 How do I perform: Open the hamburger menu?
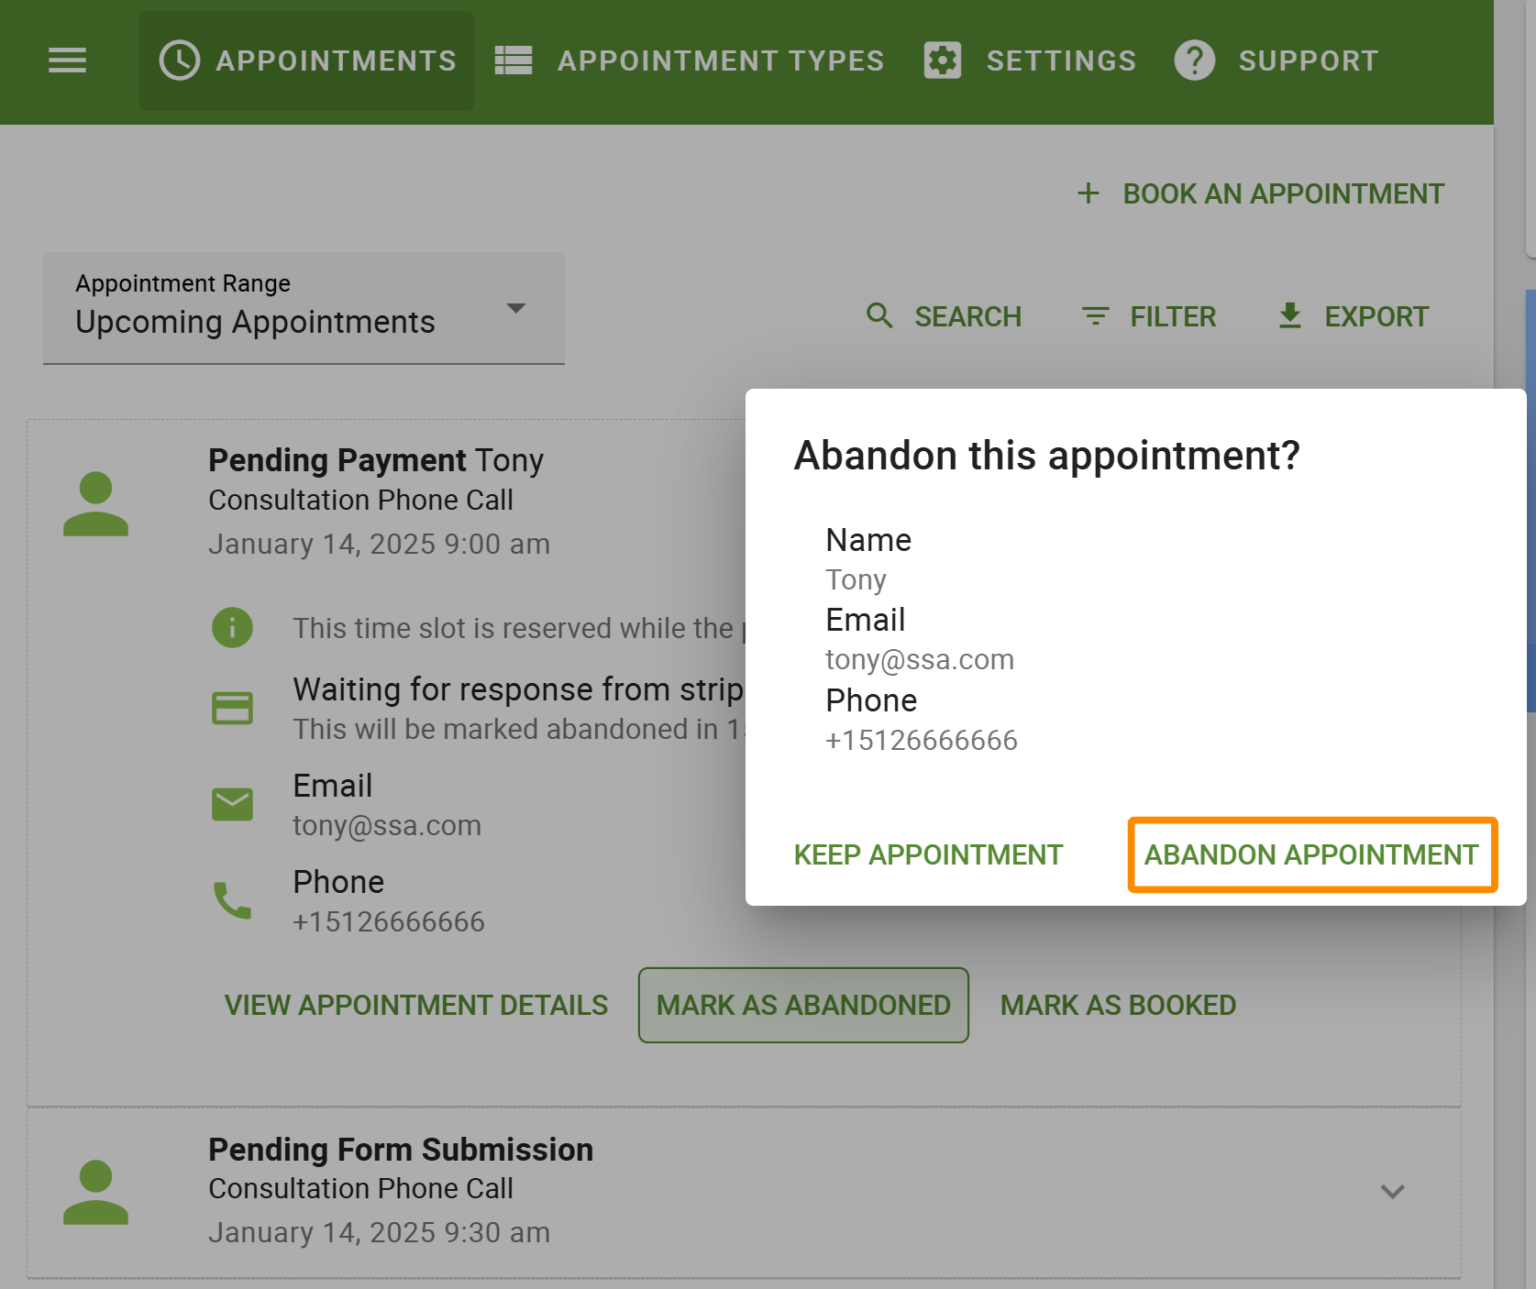[66, 60]
